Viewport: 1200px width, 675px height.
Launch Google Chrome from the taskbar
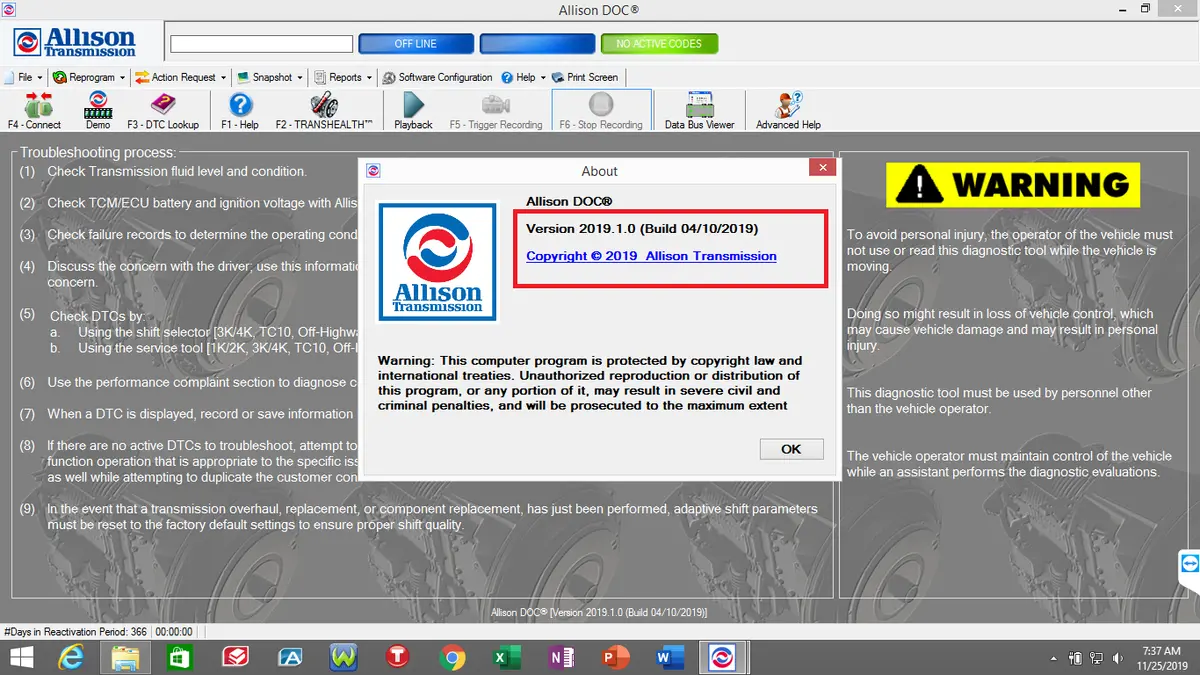click(x=453, y=657)
